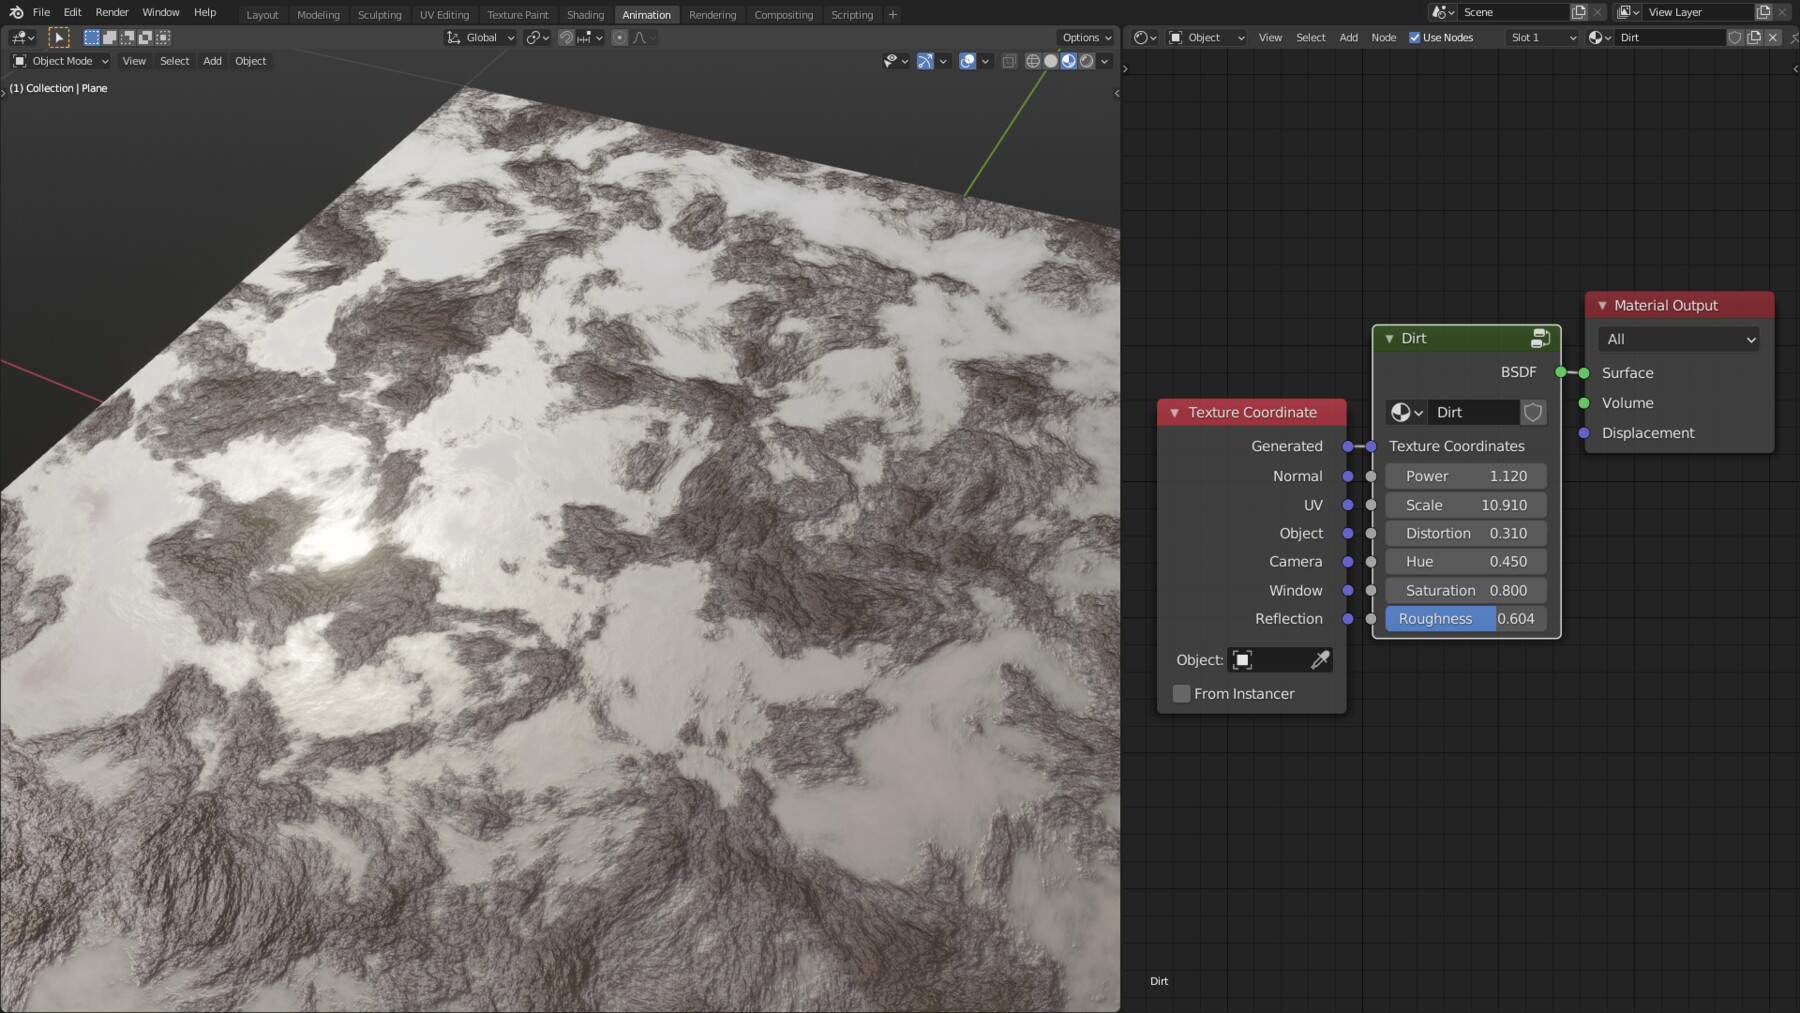Open the Render menu
1800x1013 pixels.
point(111,12)
